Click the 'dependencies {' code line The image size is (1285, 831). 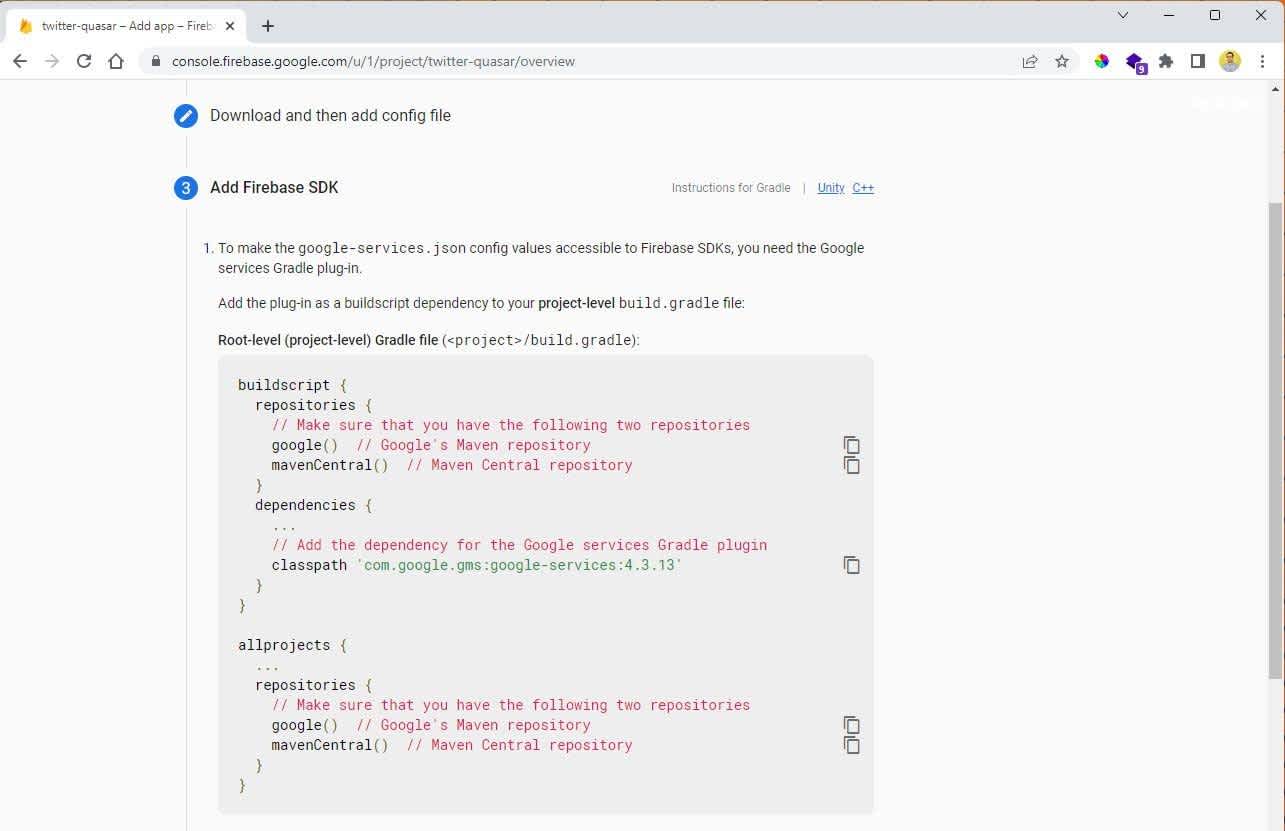pos(313,505)
